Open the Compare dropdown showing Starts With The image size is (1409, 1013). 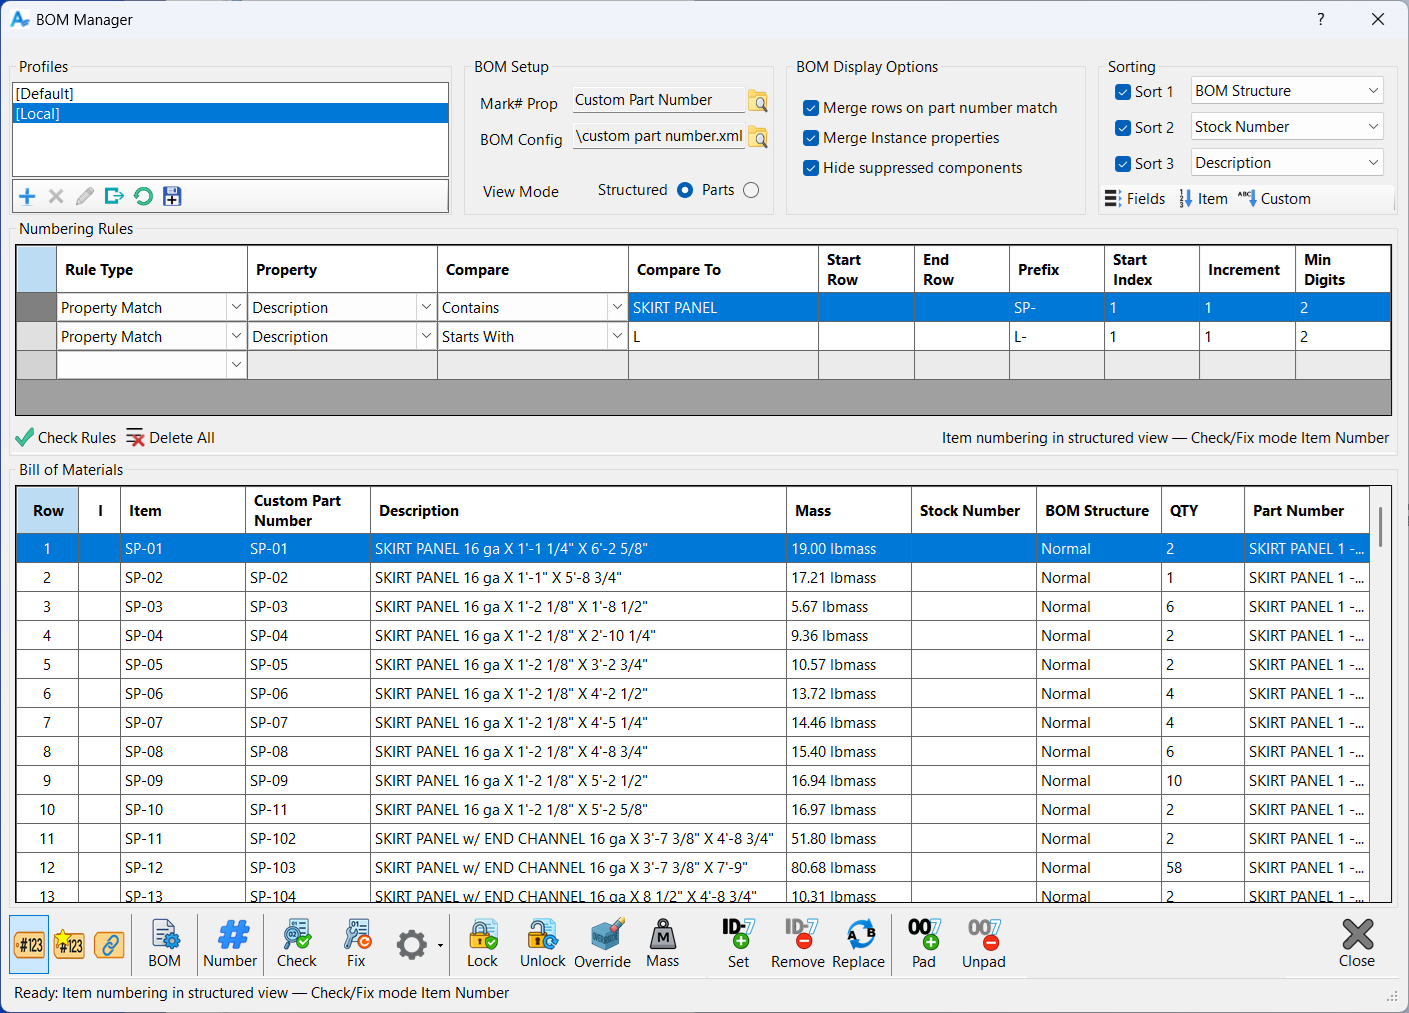pyautogui.click(x=617, y=337)
